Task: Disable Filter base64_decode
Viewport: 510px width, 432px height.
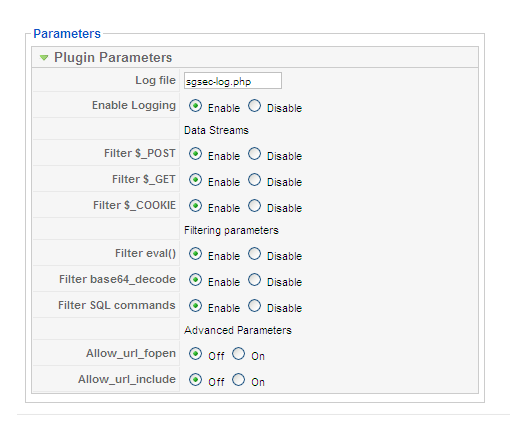Action: (254, 280)
